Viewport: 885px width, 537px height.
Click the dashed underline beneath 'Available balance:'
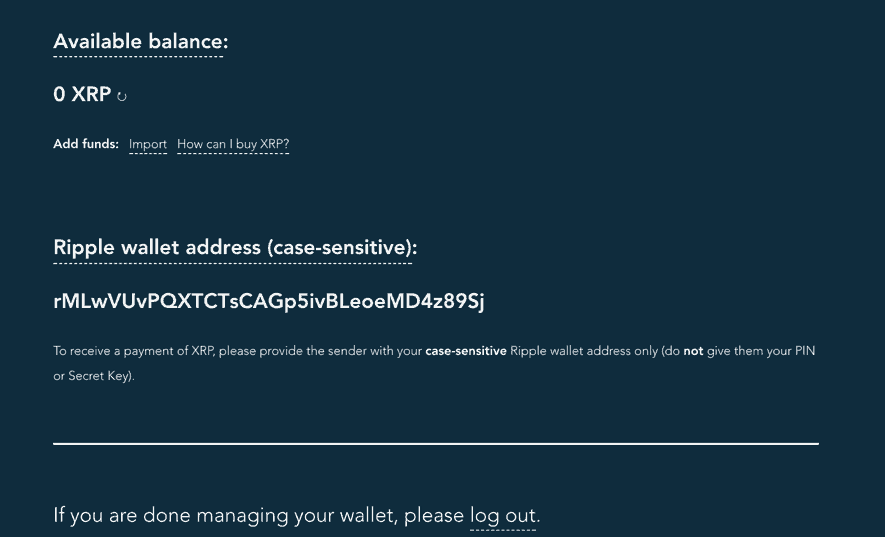138,56
